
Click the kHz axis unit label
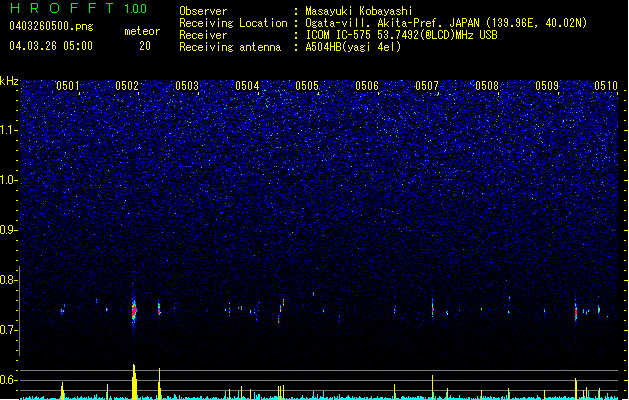9,81
